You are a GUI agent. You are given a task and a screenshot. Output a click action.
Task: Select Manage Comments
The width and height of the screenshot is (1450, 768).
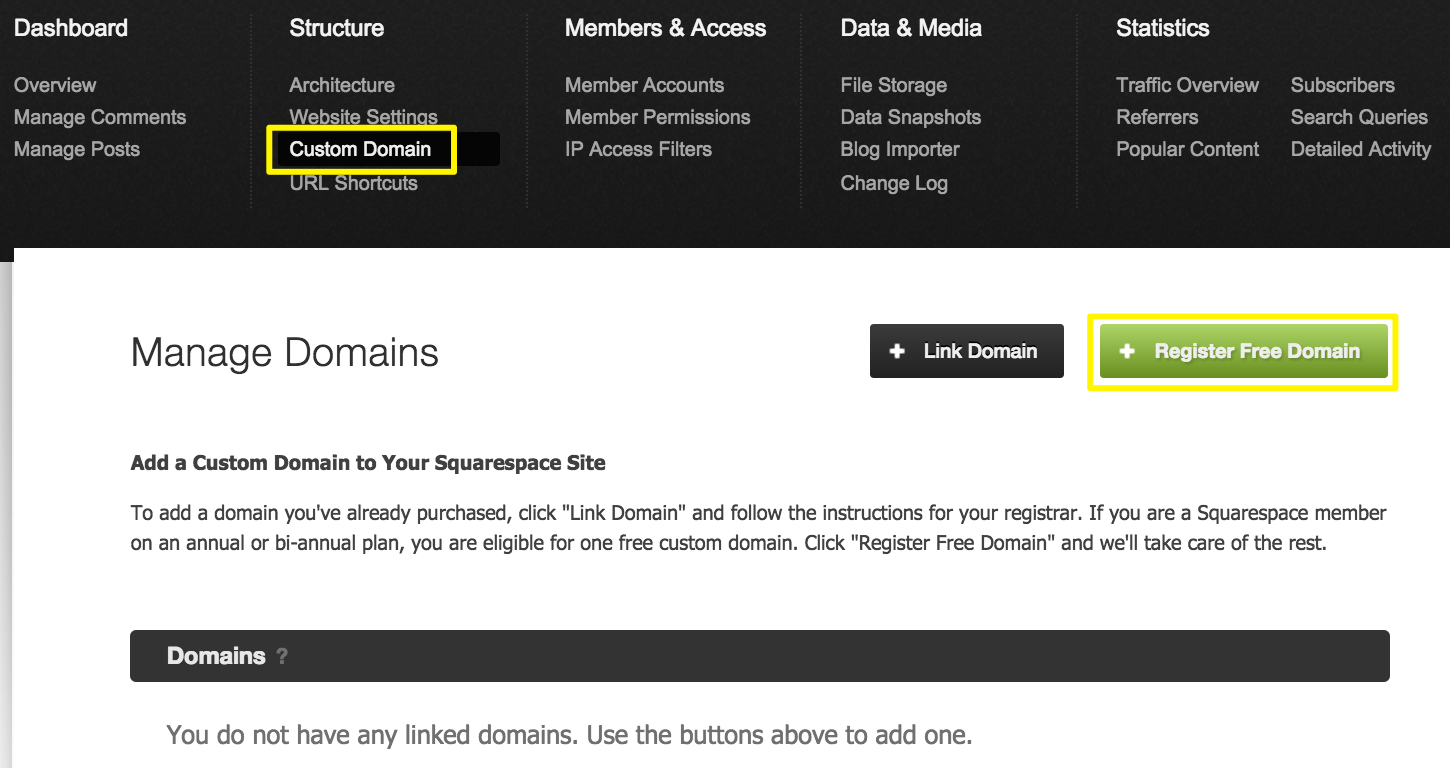pos(100,117)
